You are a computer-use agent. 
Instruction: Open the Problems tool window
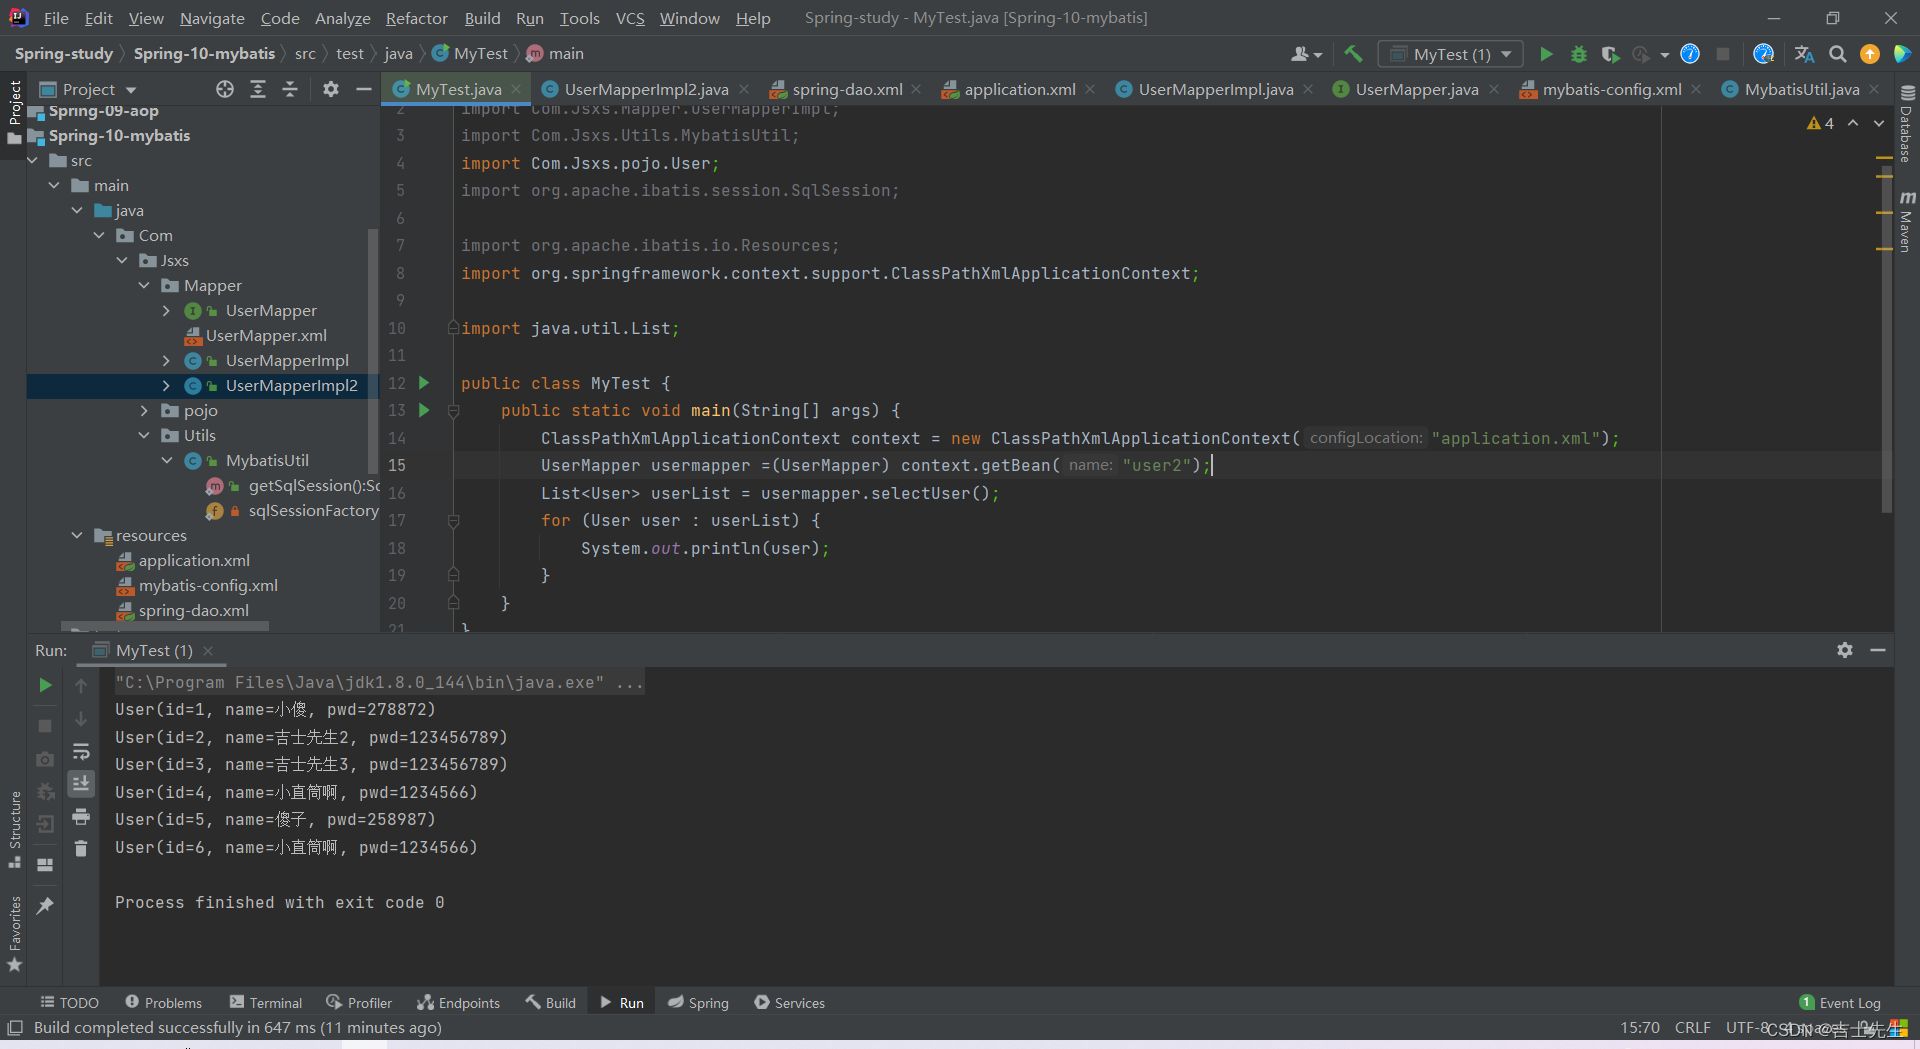[163, 1003]
